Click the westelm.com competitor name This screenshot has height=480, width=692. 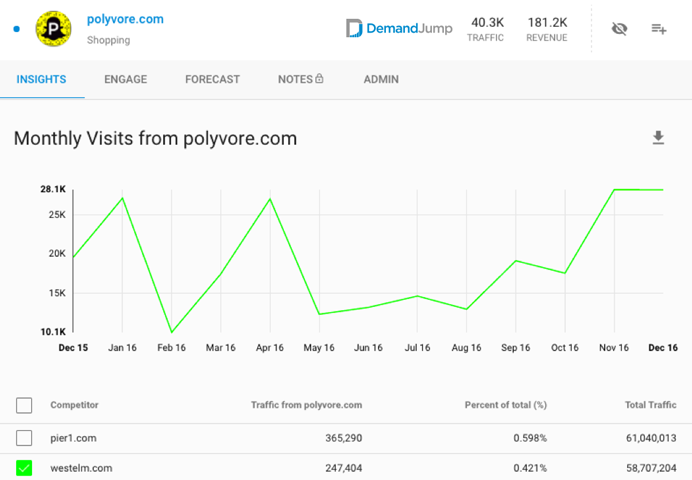(x=81, y=468)
